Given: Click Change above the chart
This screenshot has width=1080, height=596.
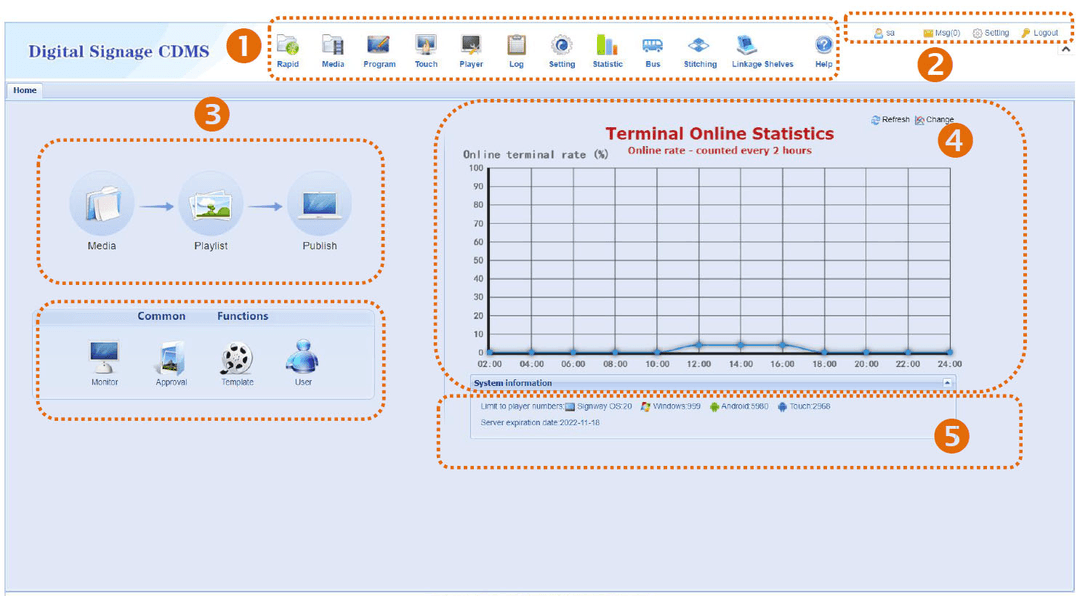Looking at the screenshot, I should [x=934, y=120].
